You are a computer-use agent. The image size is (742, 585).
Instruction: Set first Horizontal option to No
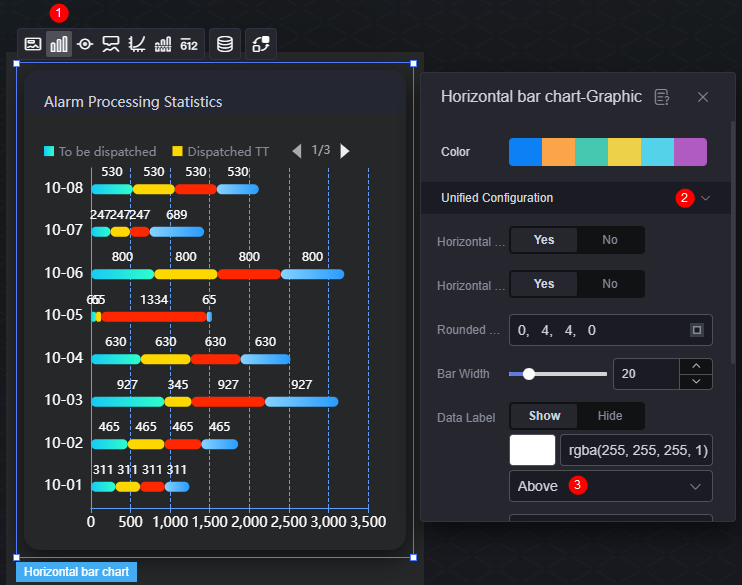610,240
